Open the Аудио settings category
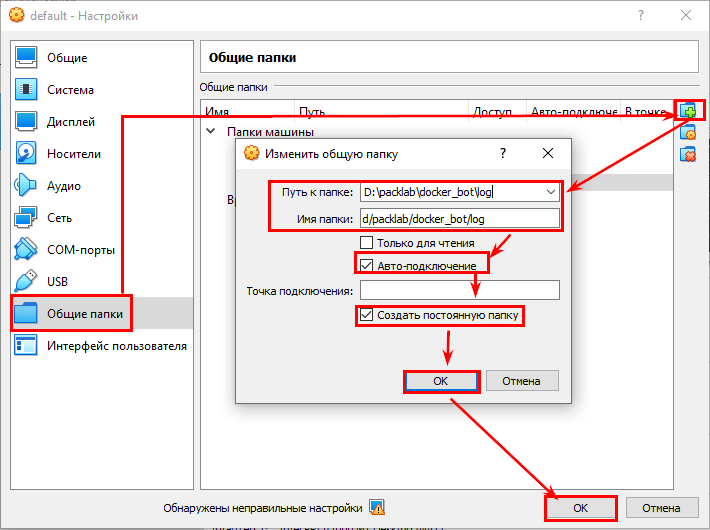 [x=102, y=185]
